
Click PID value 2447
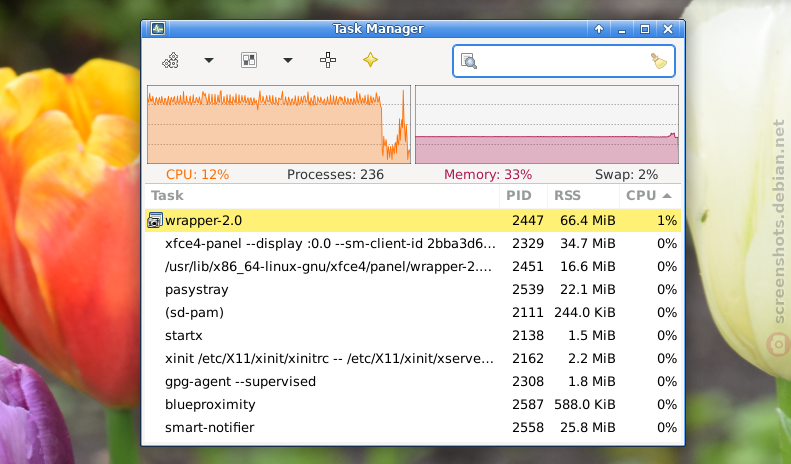pyautogui.click(x=528, y=220)
